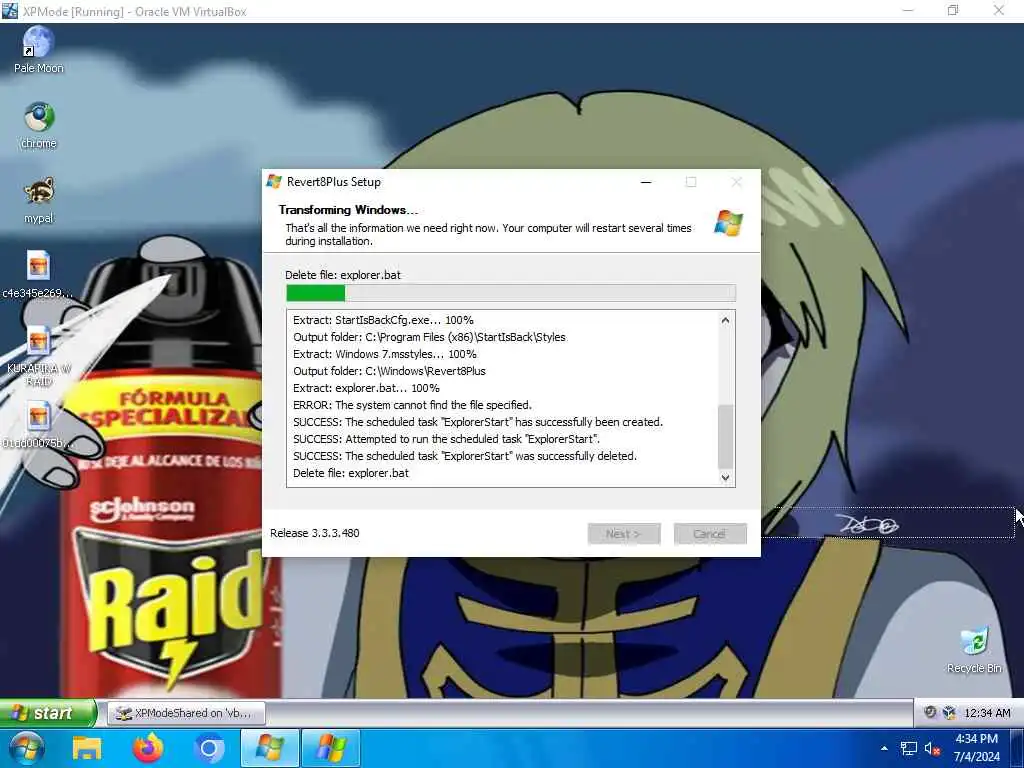Select the mypal raccoon desktop icon

pos(39,200)
